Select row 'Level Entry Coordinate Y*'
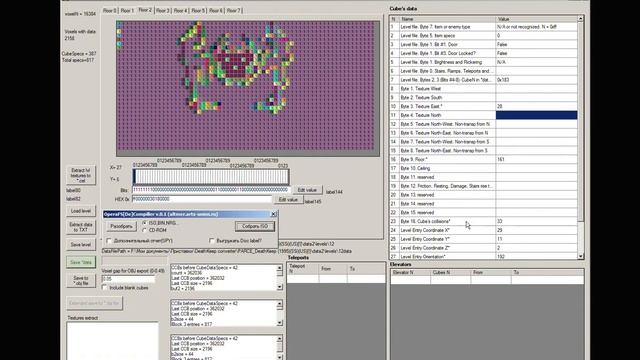This screenshot has height=360, width=640. coord(484,239)
